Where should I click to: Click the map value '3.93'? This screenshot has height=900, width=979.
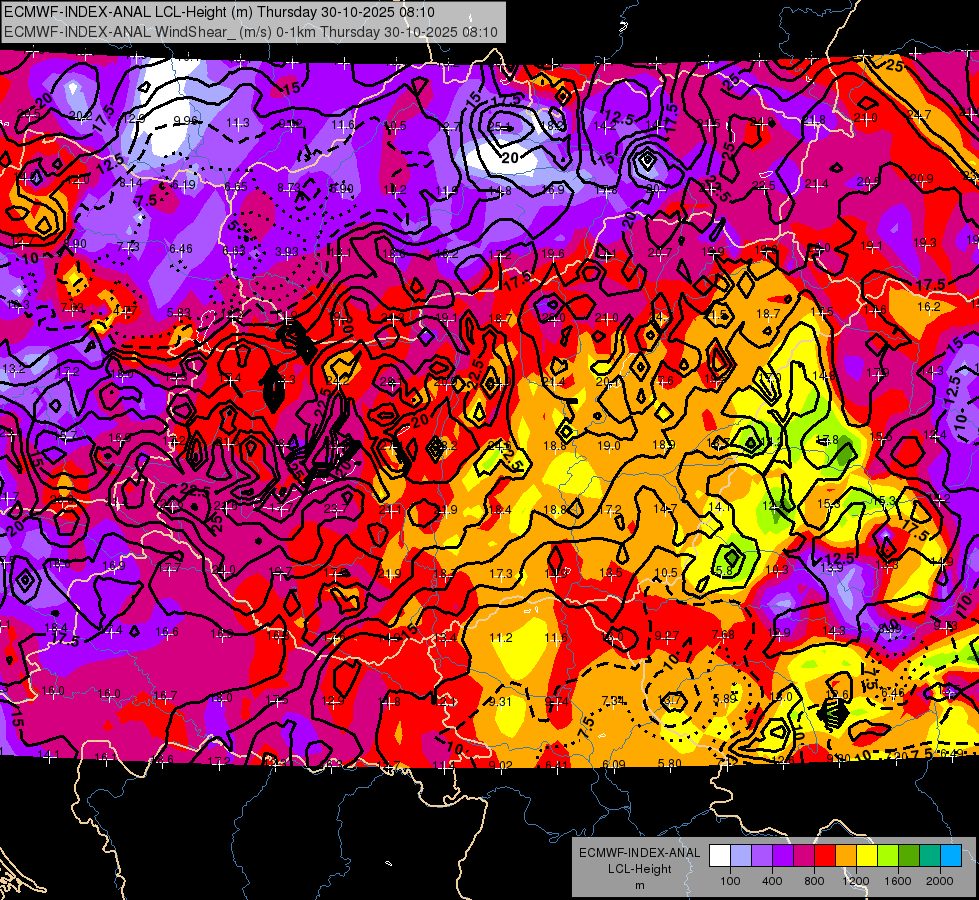(x=287, y=252)
